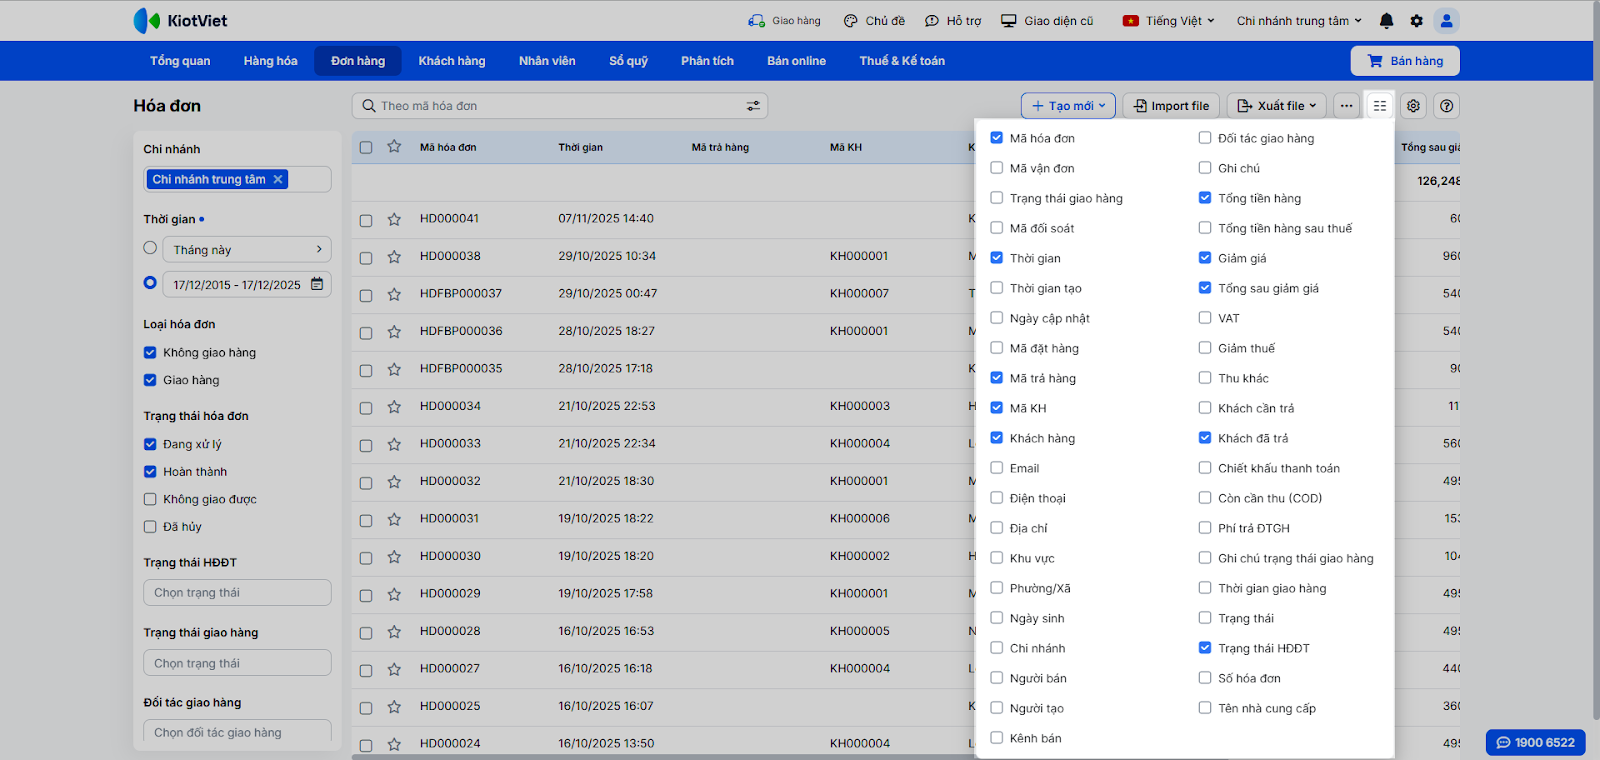
Task: Click the invoice list settings gear
Action: click(x=1413, y=106)
